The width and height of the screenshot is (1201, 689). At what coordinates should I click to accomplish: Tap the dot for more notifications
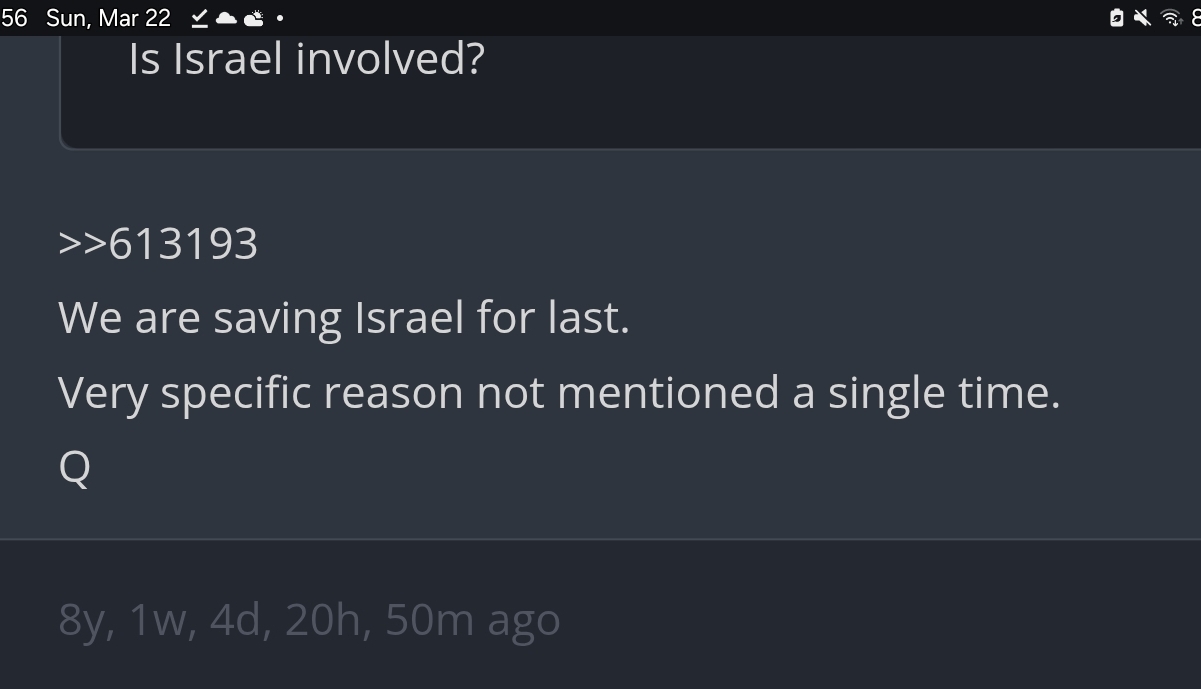tap(279, 19)
